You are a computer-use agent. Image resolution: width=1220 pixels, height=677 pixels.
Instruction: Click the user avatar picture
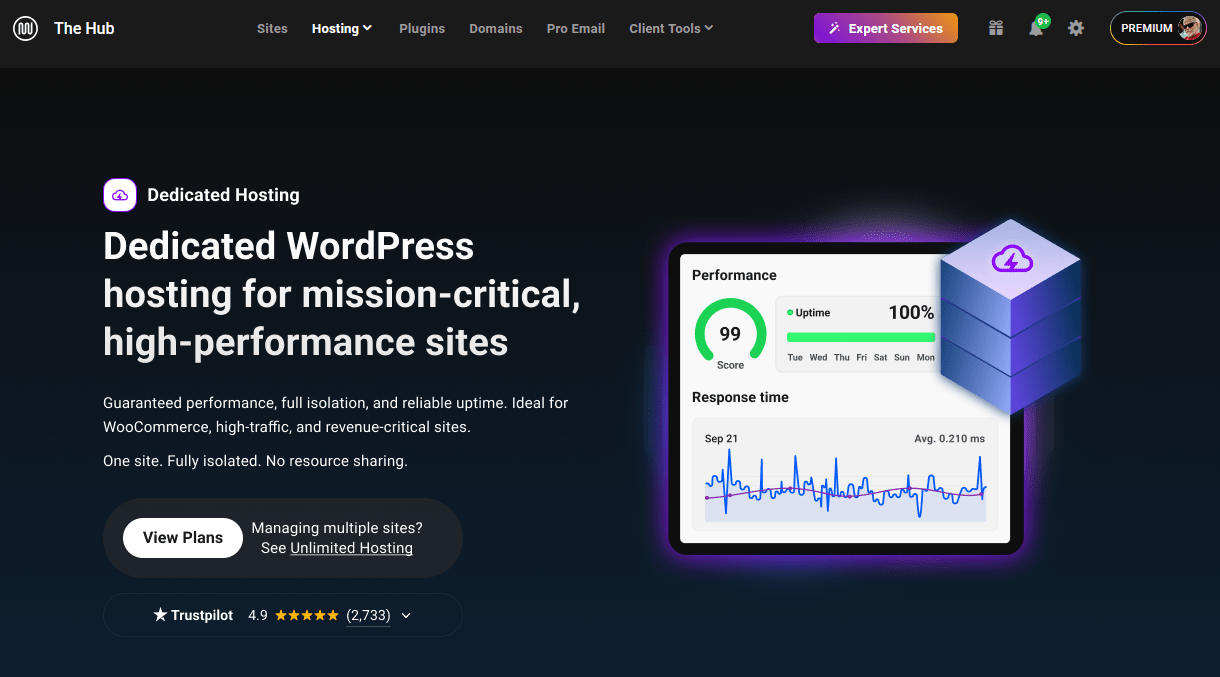(1190, 28)
